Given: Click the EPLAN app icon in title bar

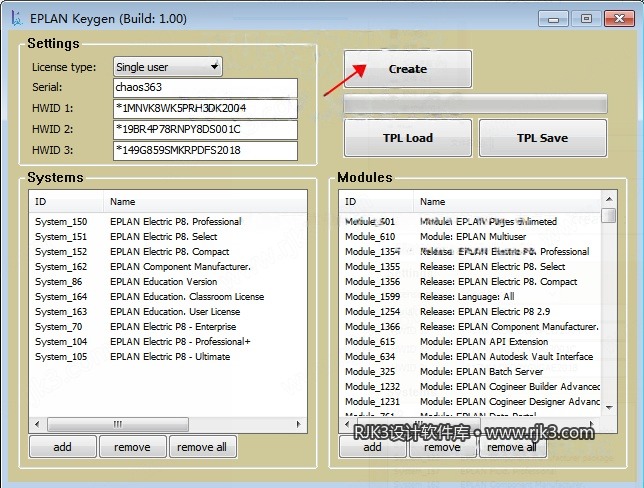Looking at the screenshot, I should coord(17,18).
